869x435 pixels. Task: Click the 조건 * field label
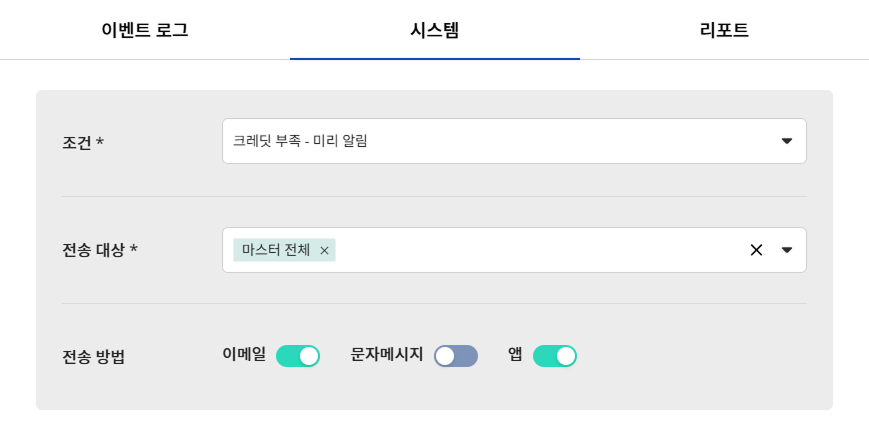coord(83,142)
